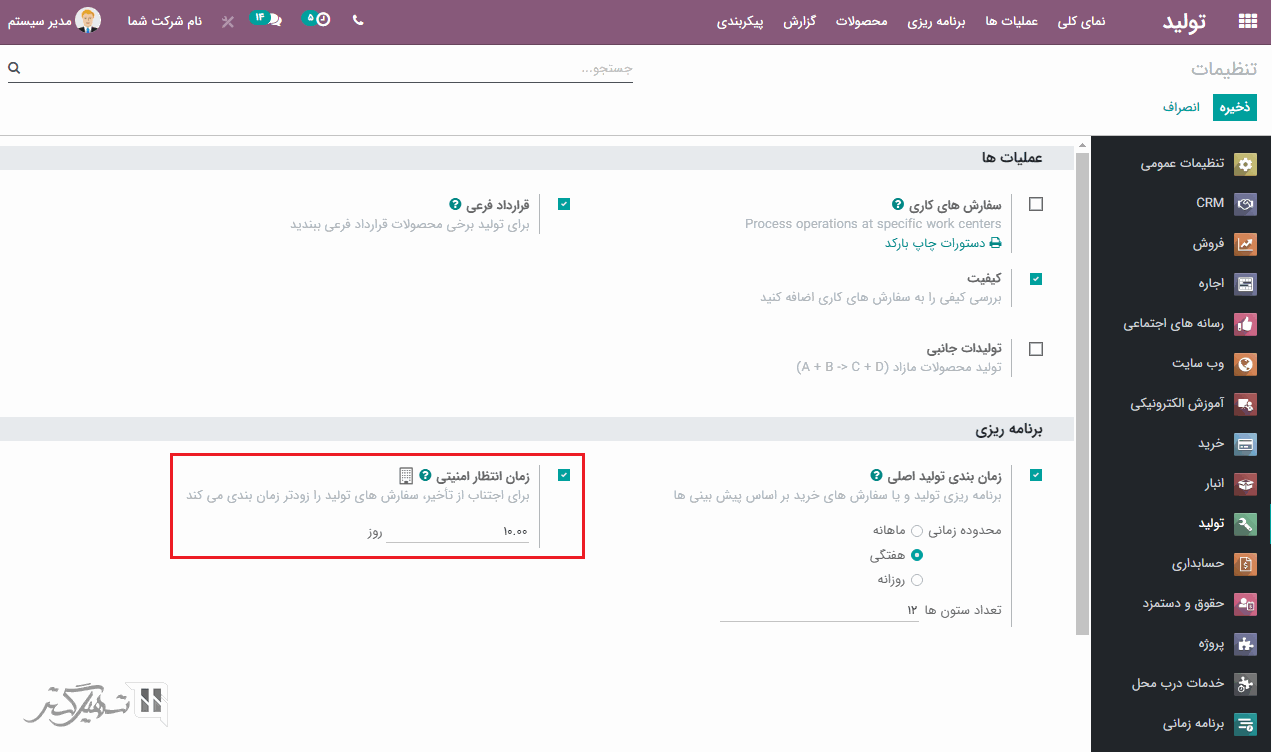Click the search magnifier icon

pos(14,68)
